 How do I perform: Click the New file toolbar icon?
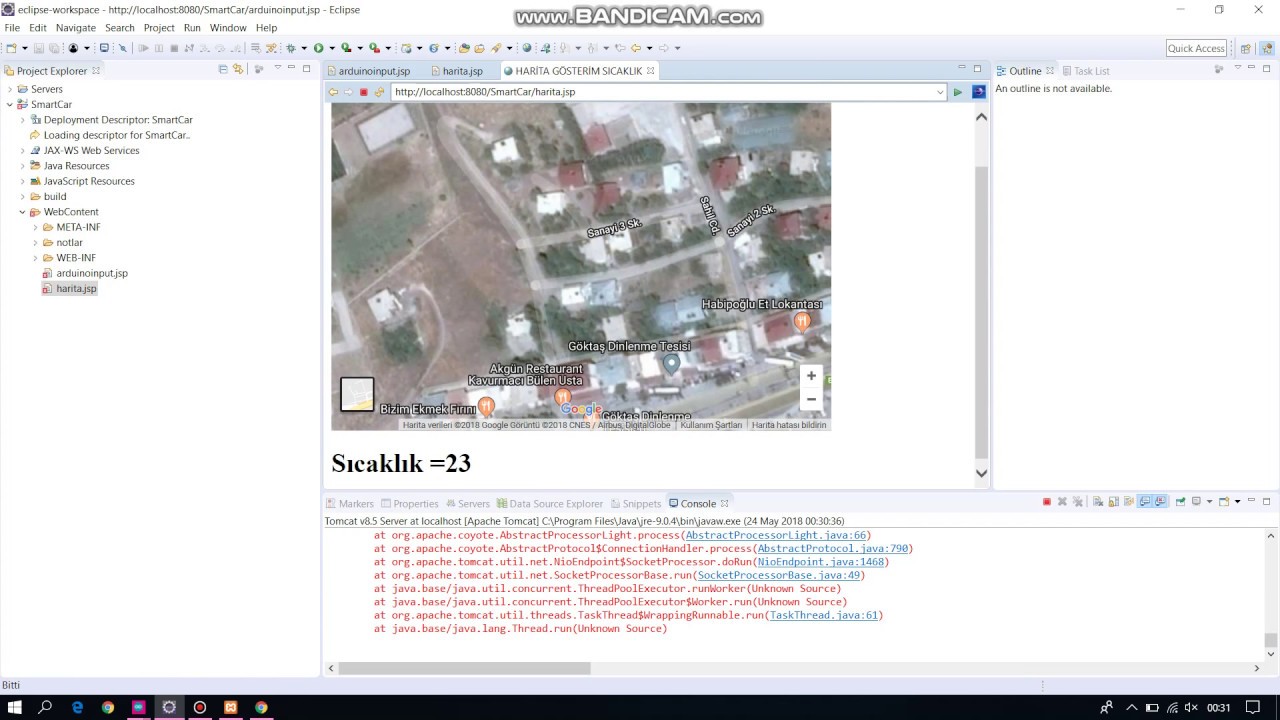click(x=11, y=48)
